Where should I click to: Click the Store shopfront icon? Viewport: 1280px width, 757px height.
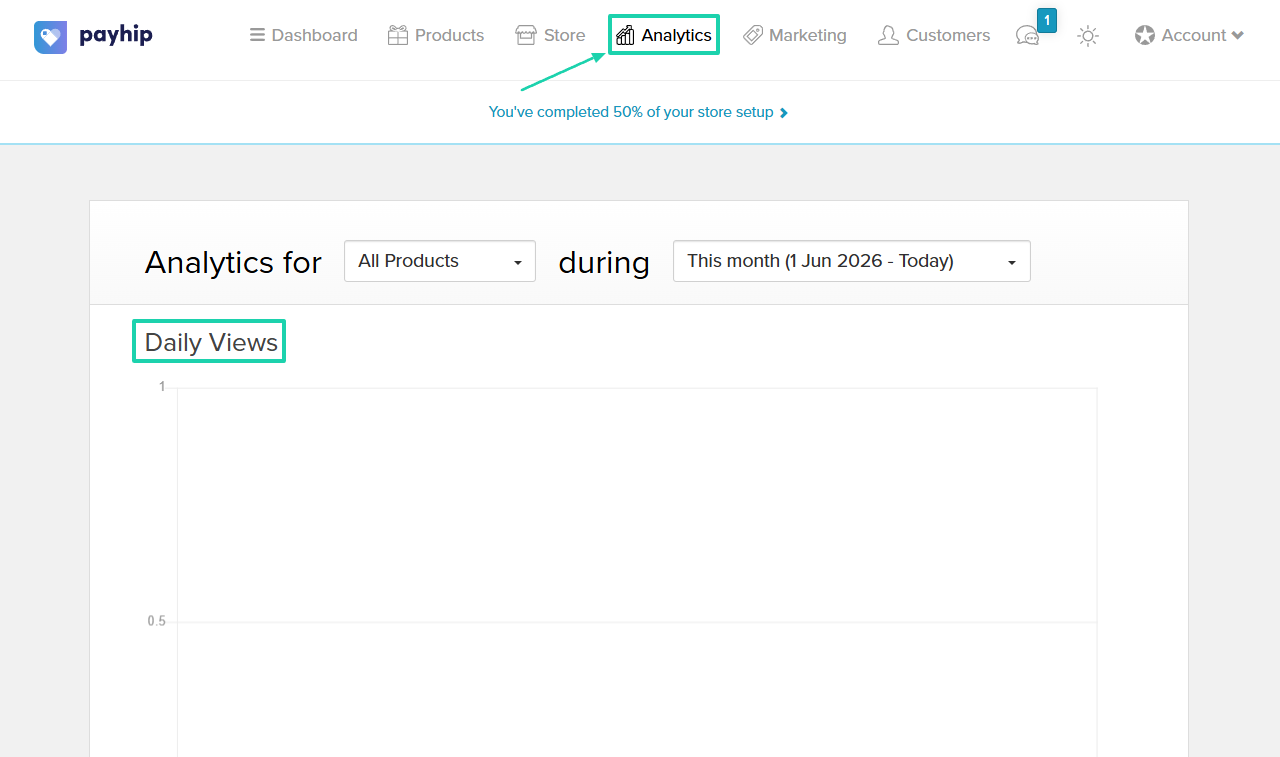[526, 35]
